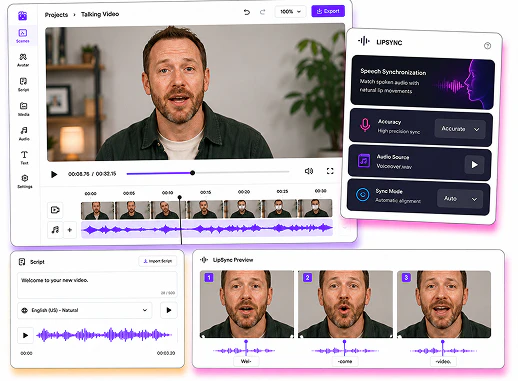Click the Import Script button

coord(157,261)
